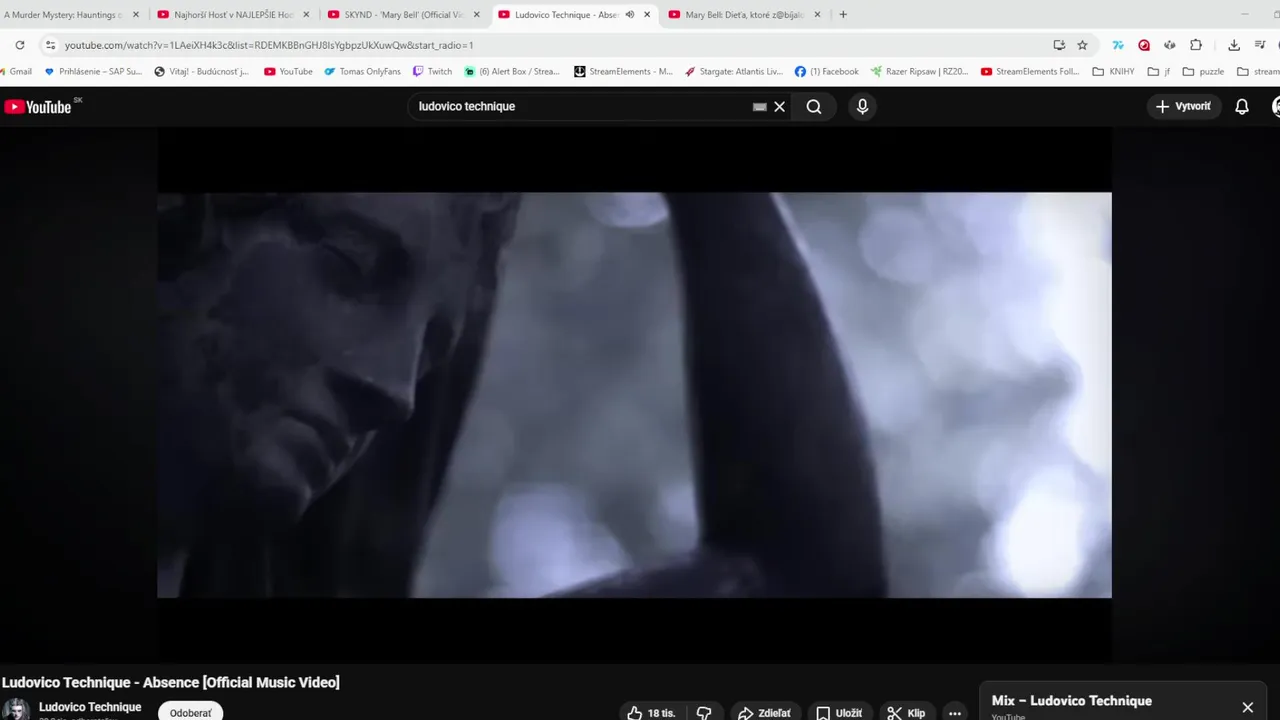Open the Tomas OnlyFans bookmark

click(x=362, y=72)
